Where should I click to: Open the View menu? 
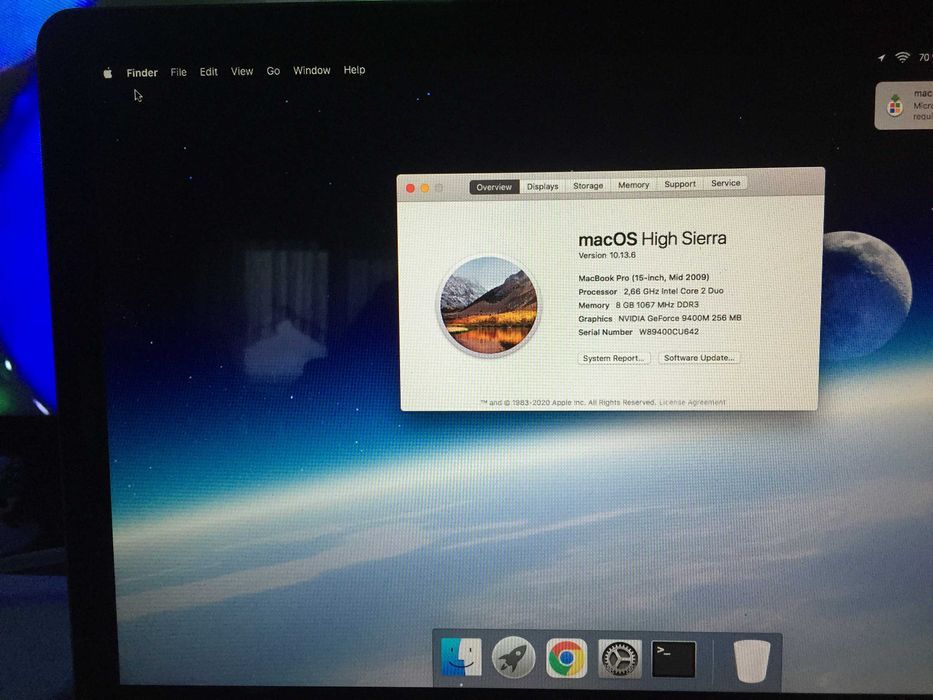pyautogui.click(x=242, y=71)
